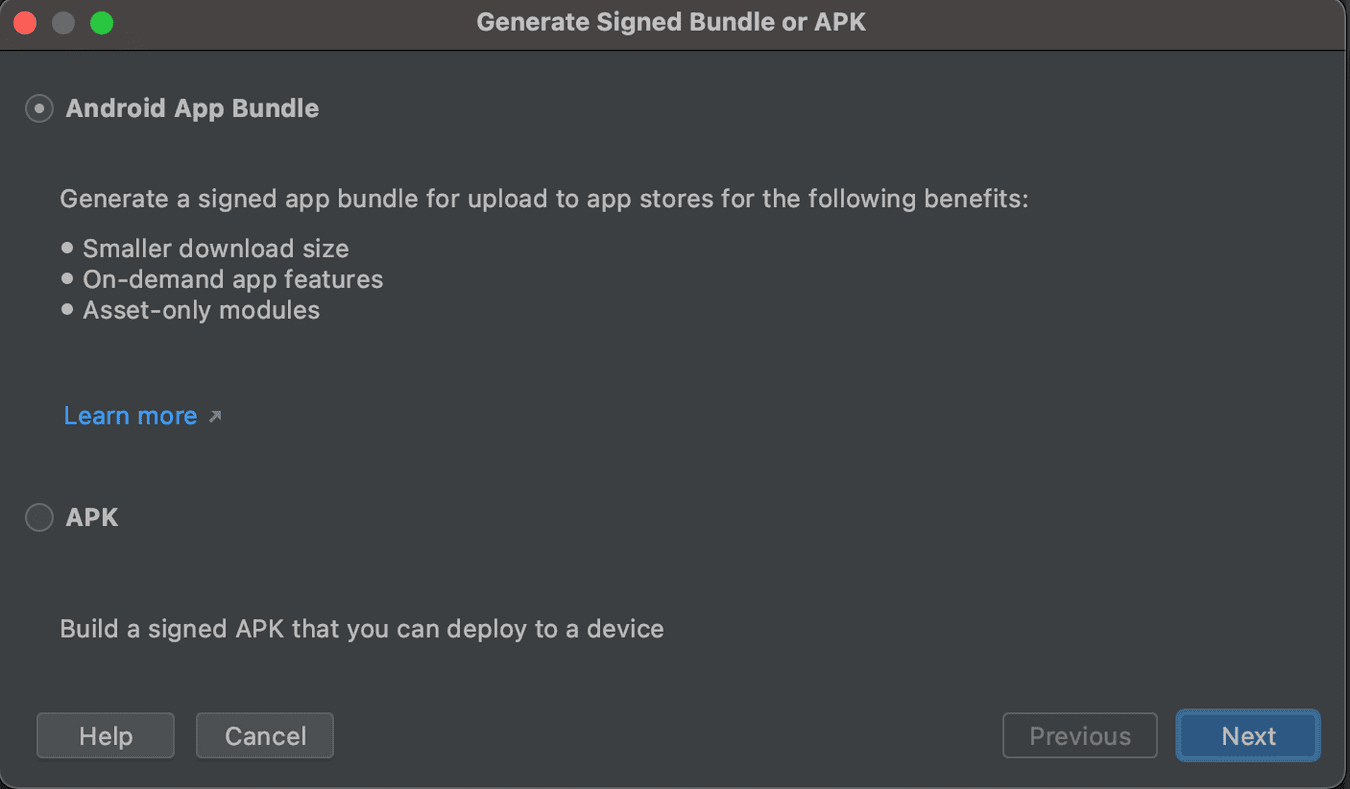Click the red close traffic light button
Viewport: 1350px width, 789px height.
pyautogui.click(x=24, y=22)
